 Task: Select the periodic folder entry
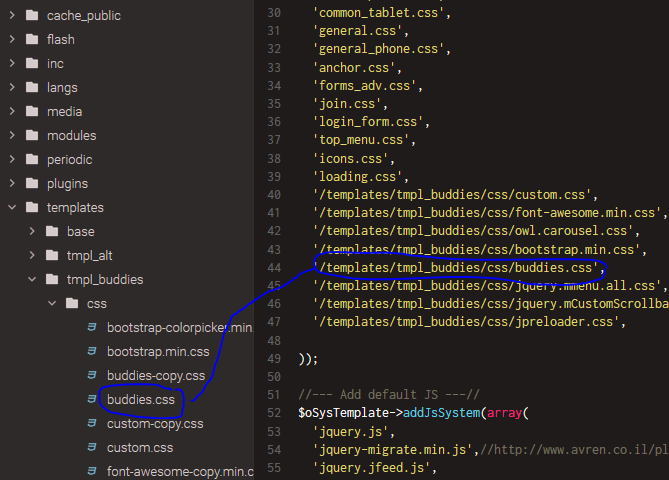coord(69,160)
